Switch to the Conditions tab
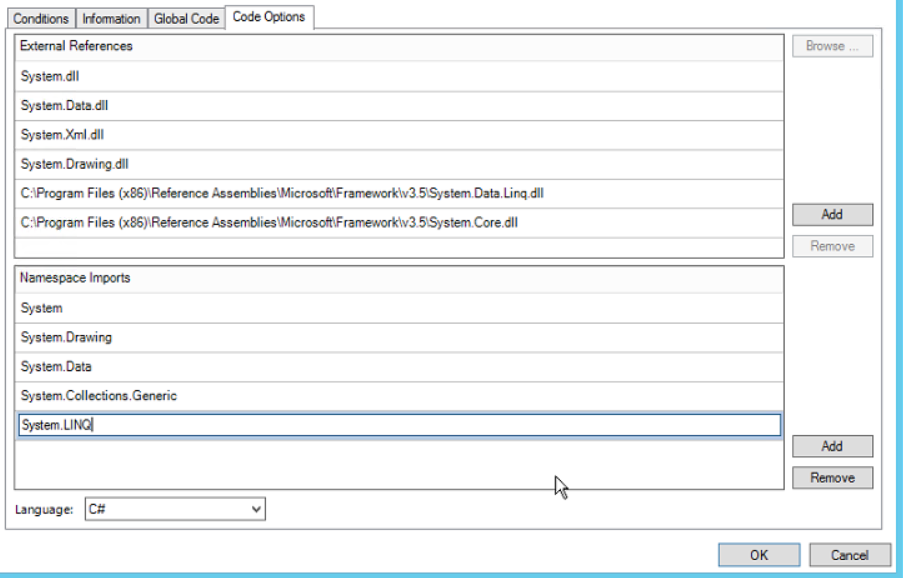903x578 pixels. pos(41,18)
